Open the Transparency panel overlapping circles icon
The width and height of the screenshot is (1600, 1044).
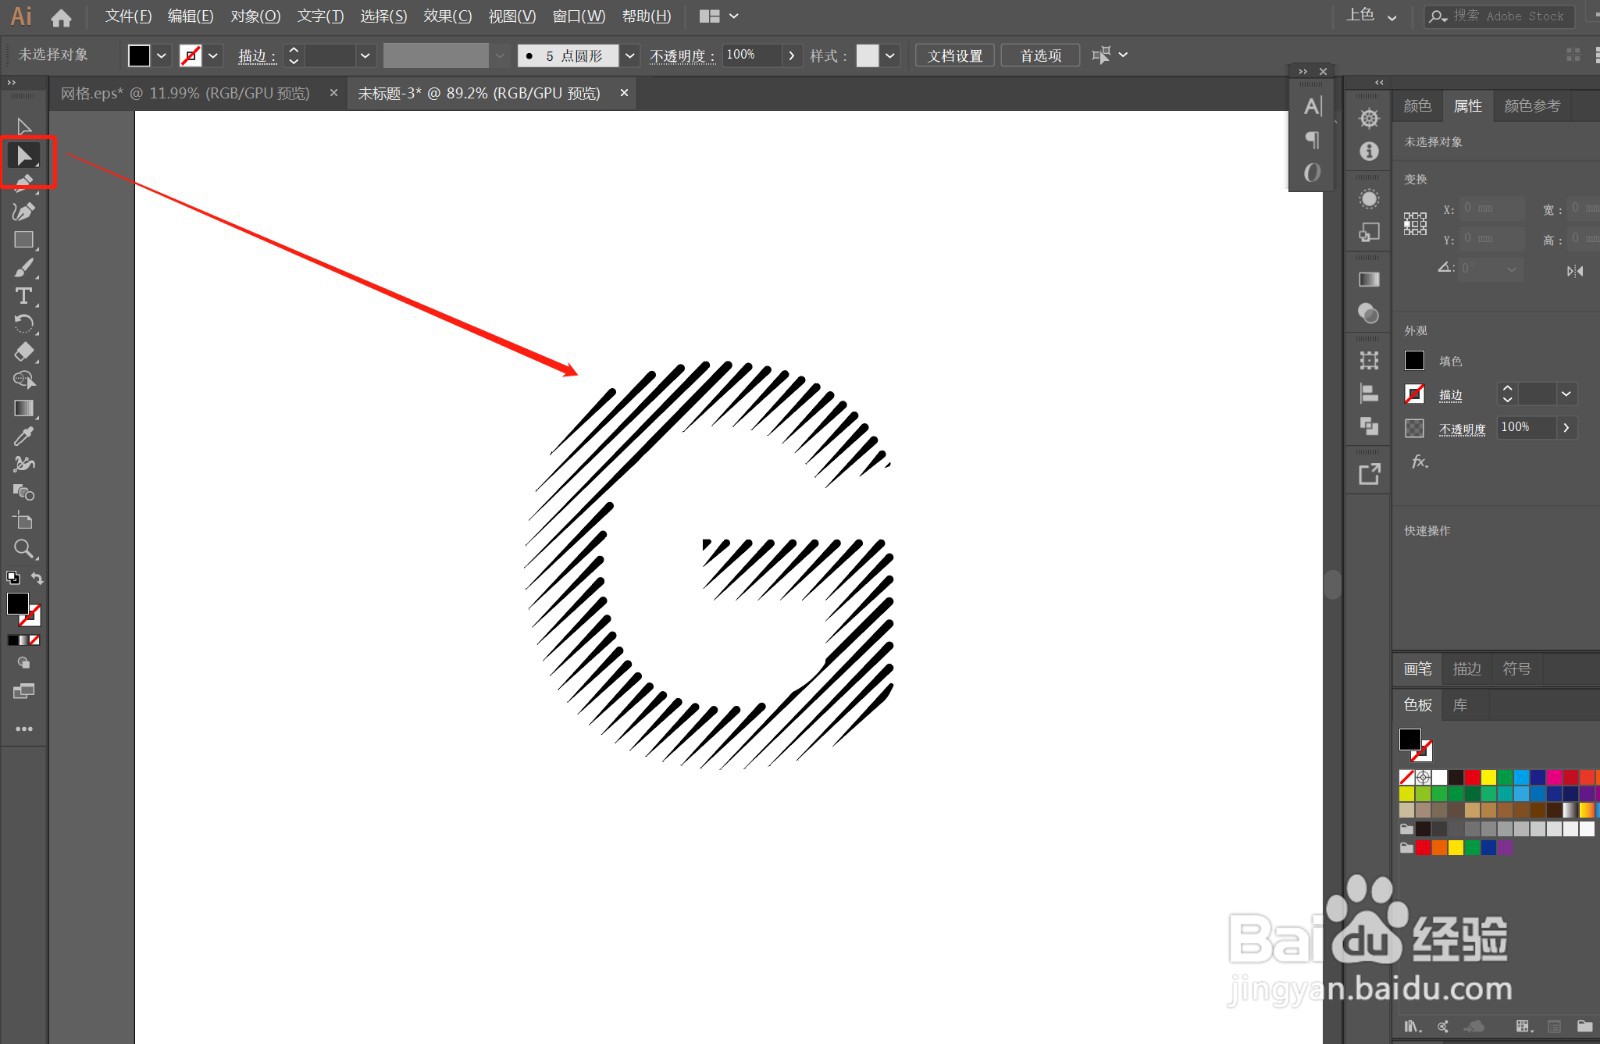coord(1369,313)
